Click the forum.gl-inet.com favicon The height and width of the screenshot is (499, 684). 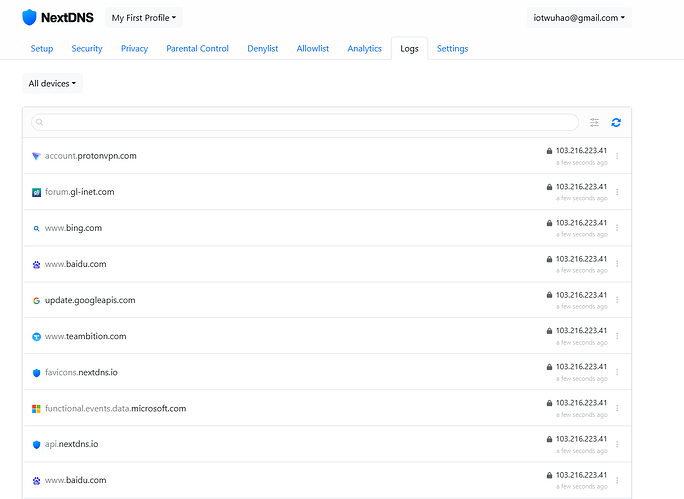point(36,192)
